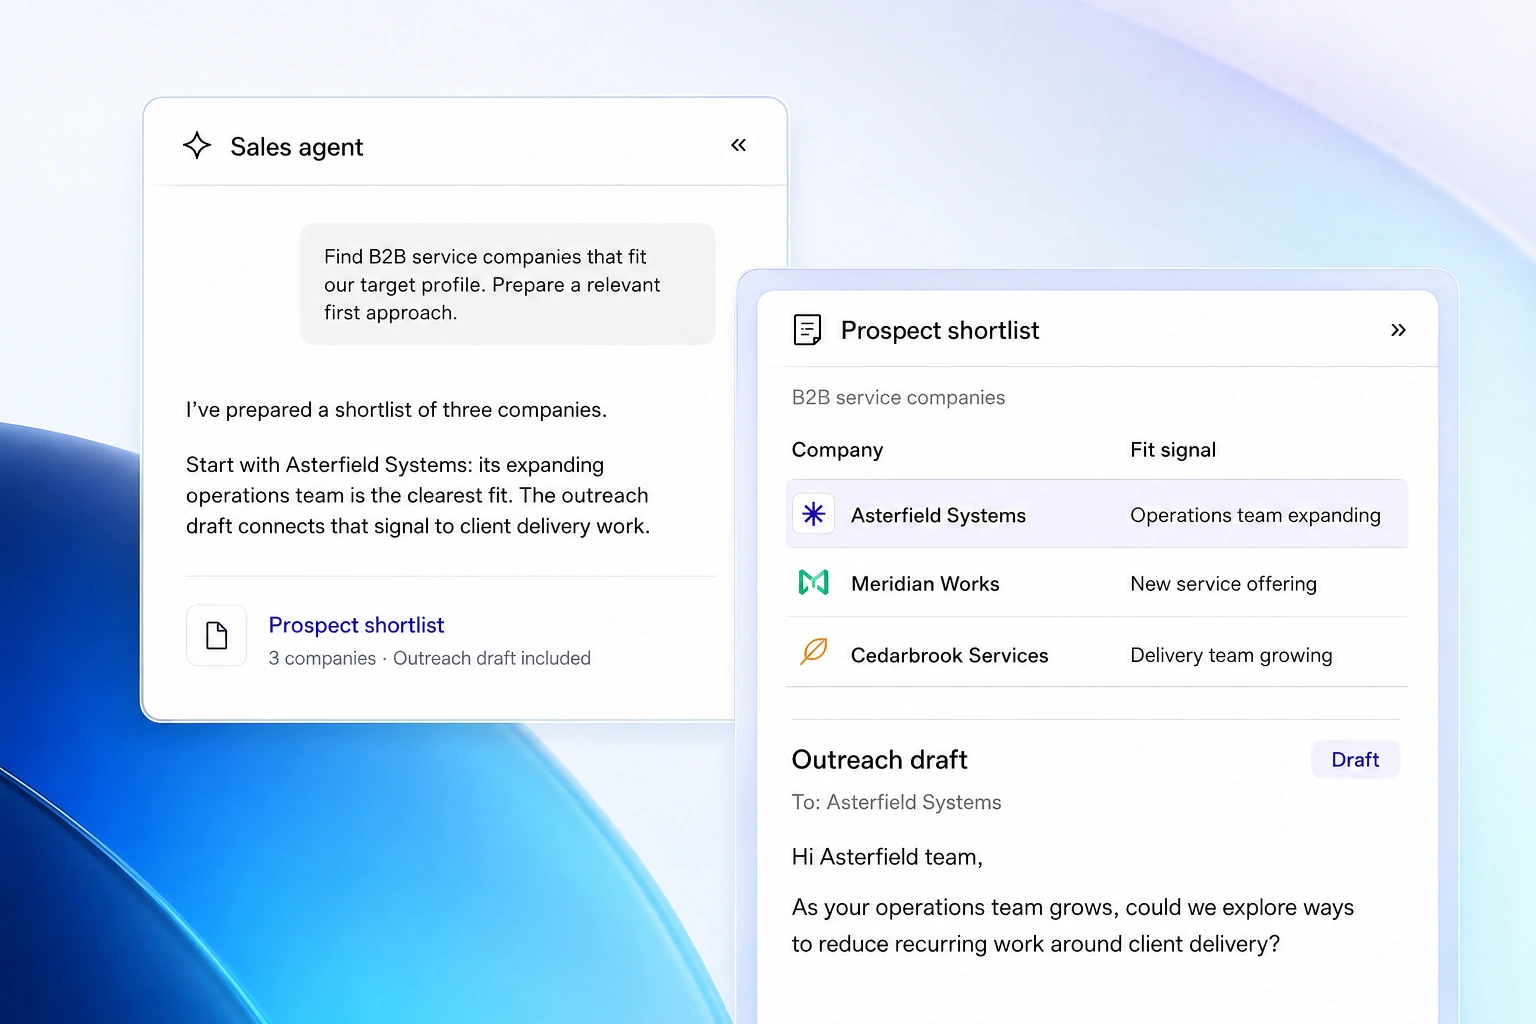The image size is (1536, 1024).
Task: Click the Draft status badge
Action: click(x=1355, y=759)
